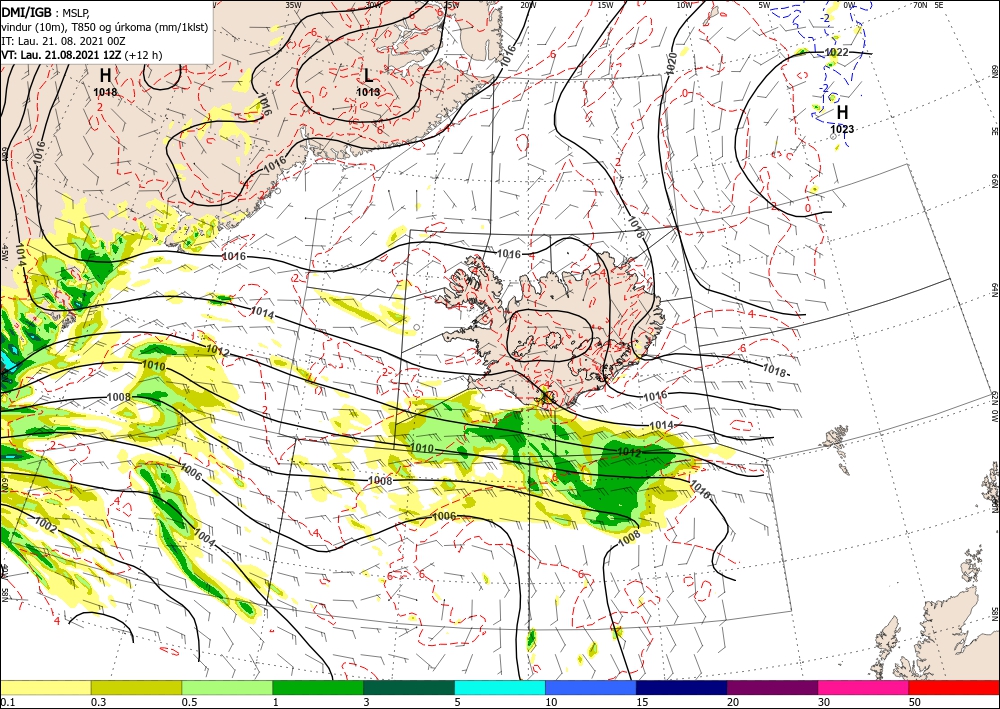Click the 5W longitude label
The width and height of the screenshot is (1000, 709).
click(x=764, y=5)
